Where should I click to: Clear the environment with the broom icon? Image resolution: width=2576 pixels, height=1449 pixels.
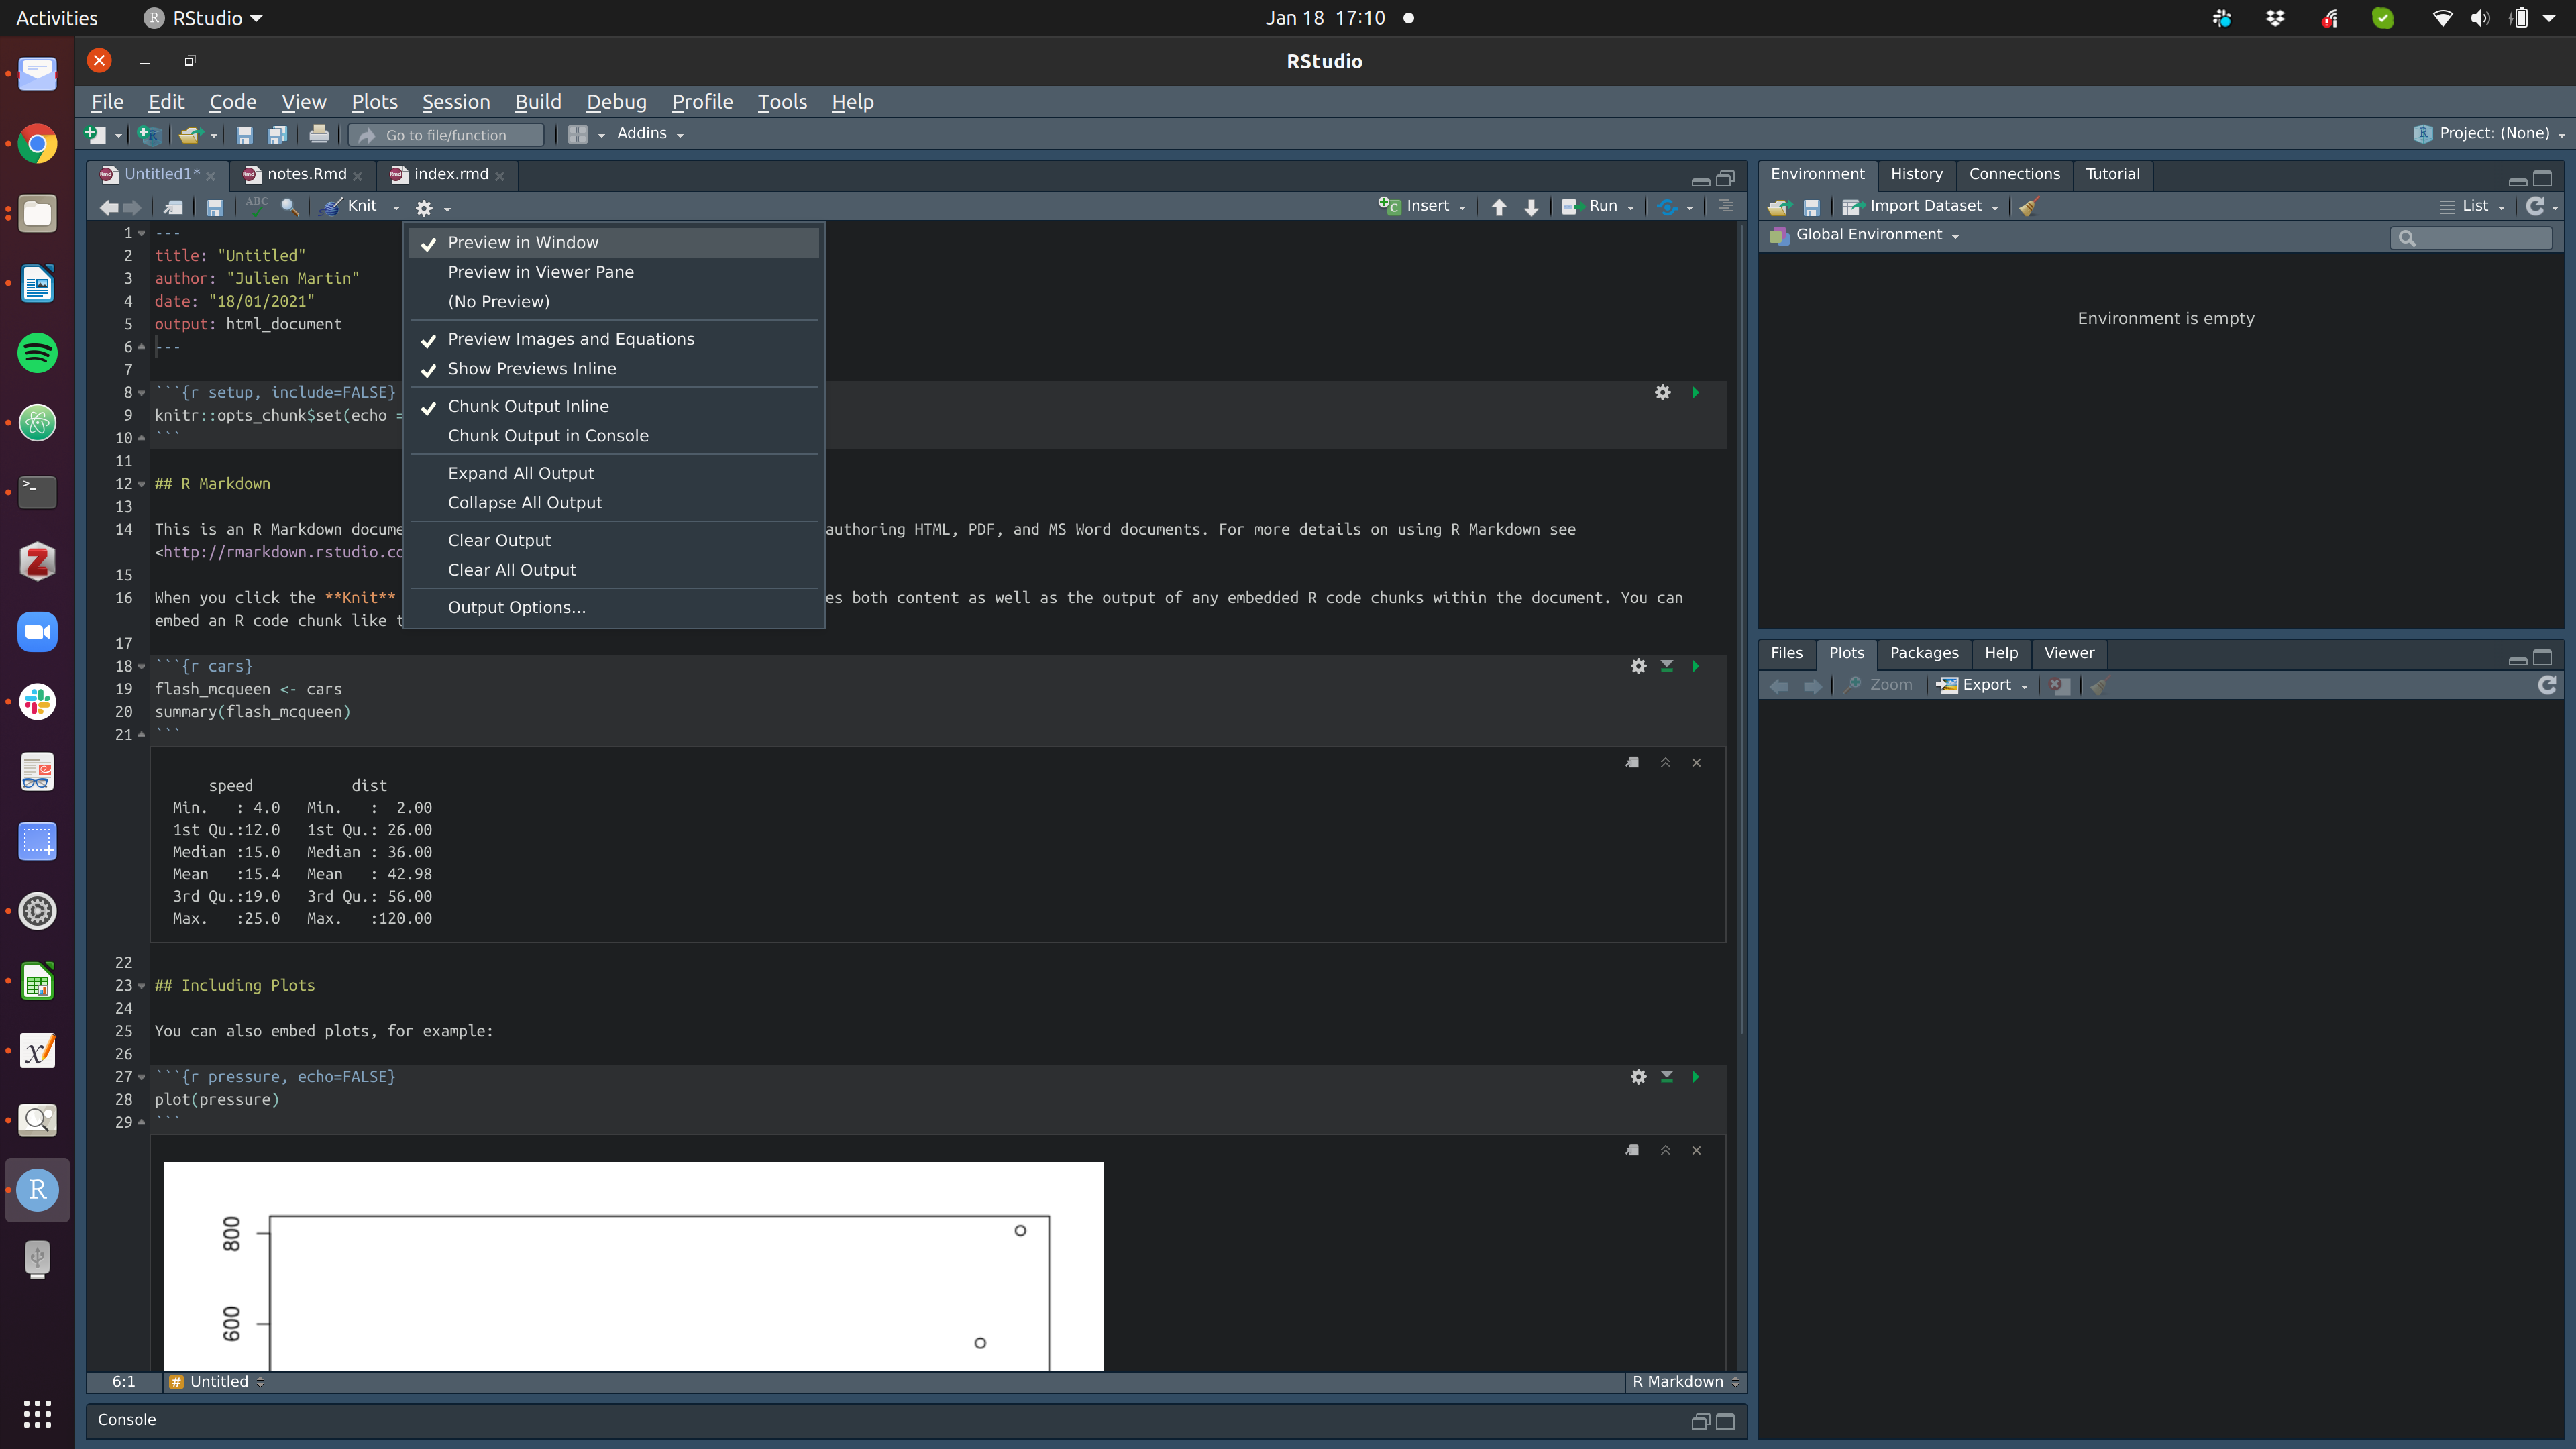[x=2030, y=206]
